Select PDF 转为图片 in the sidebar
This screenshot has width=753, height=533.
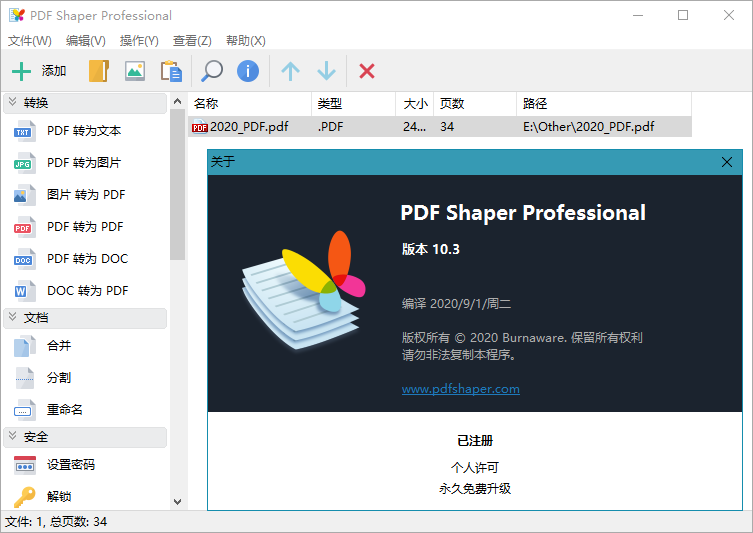(83, 163)
